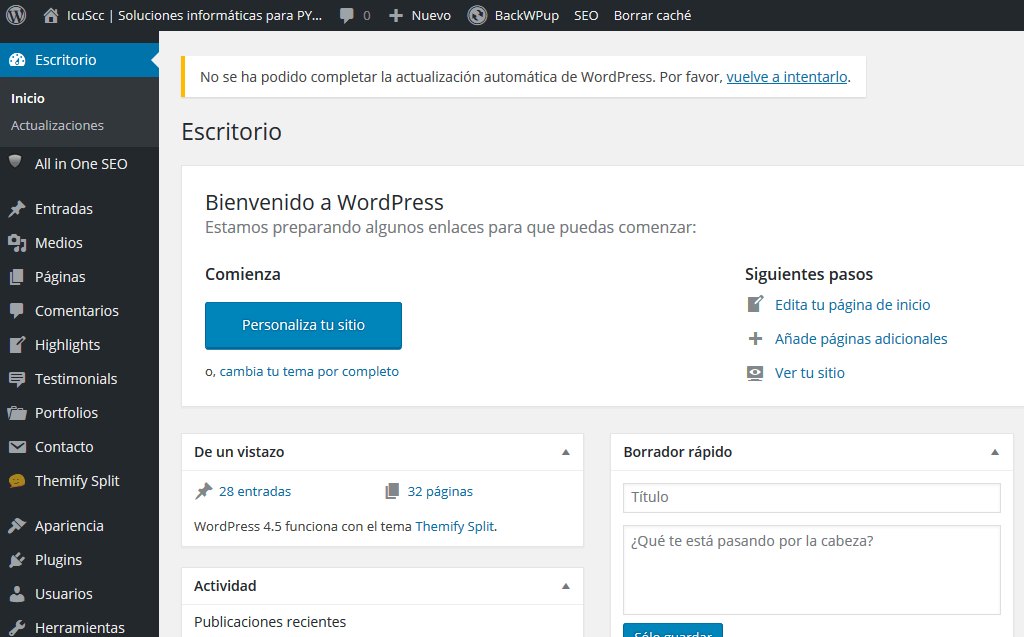Click the vuelve a intentarlo link

point(787,77)
